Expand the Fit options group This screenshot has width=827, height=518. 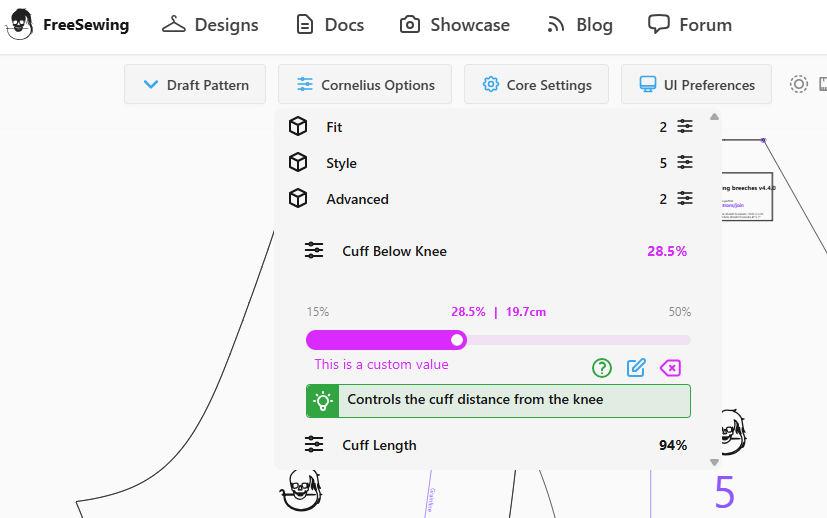334,127
